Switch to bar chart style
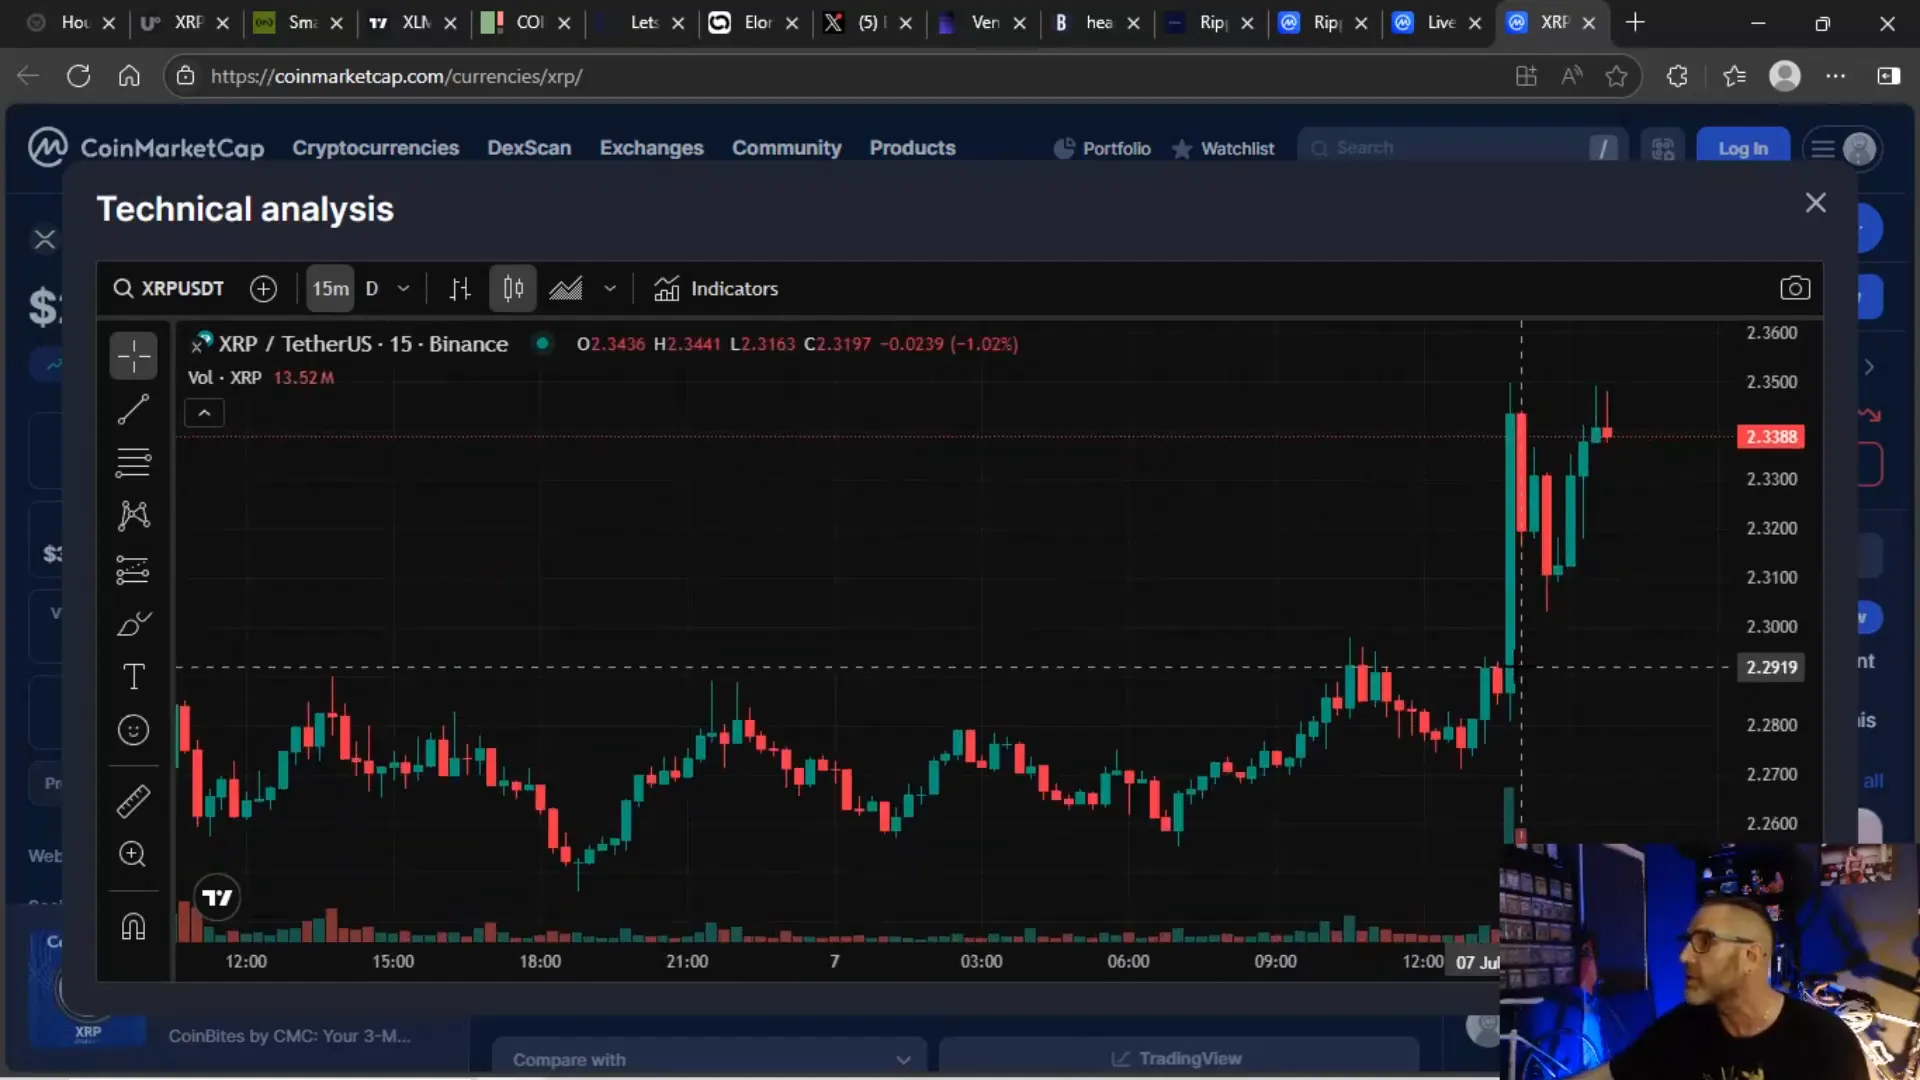This screenshot has width=1920, height=1080. (x=460, y=289)
